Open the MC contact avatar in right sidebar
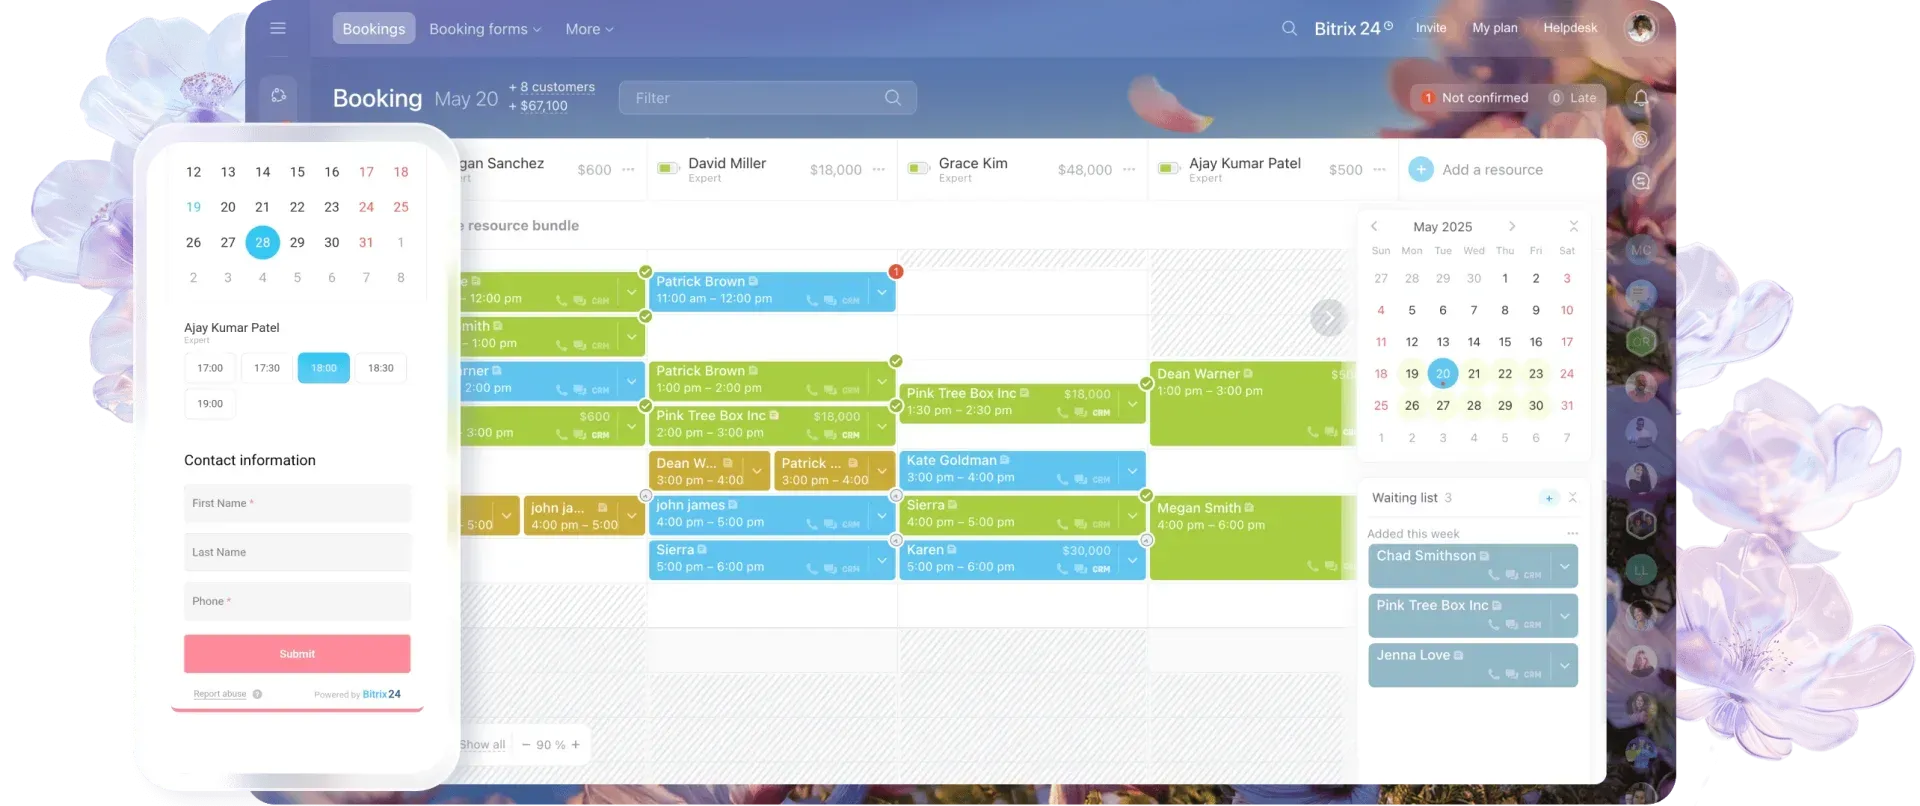Screen dimensions: 1920x806 1641,250
